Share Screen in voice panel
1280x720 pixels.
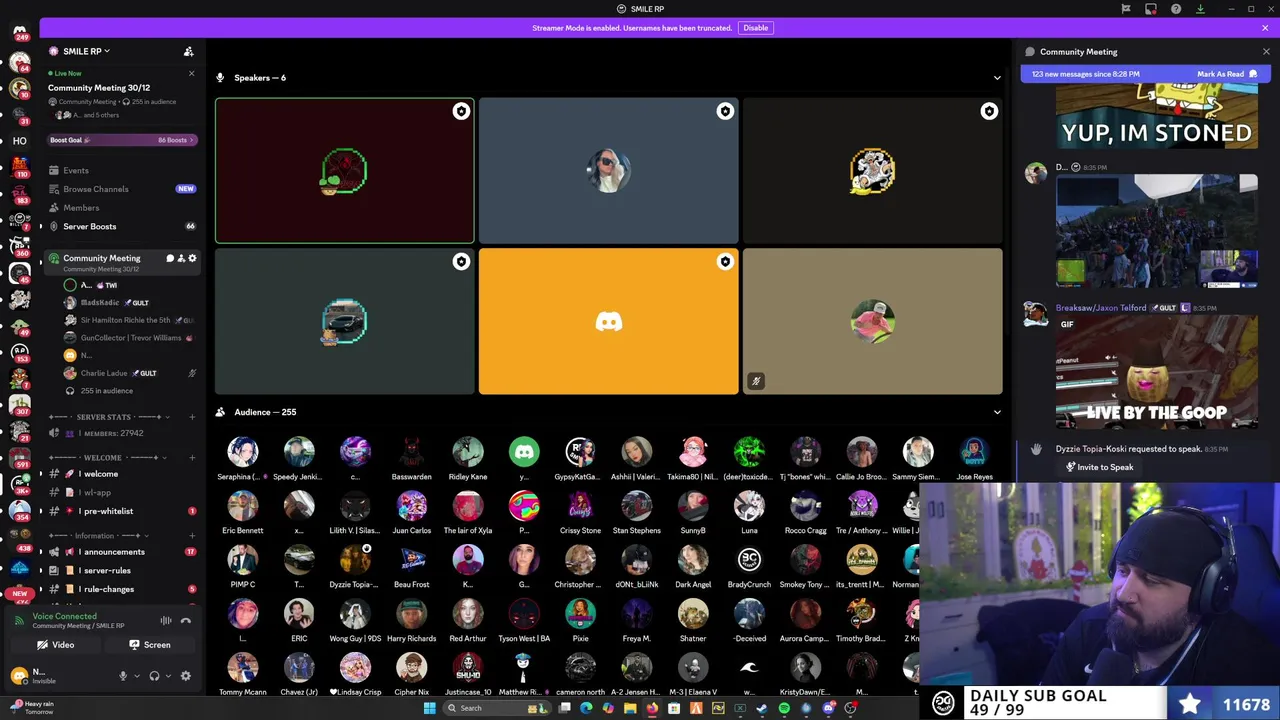[150, 645]
